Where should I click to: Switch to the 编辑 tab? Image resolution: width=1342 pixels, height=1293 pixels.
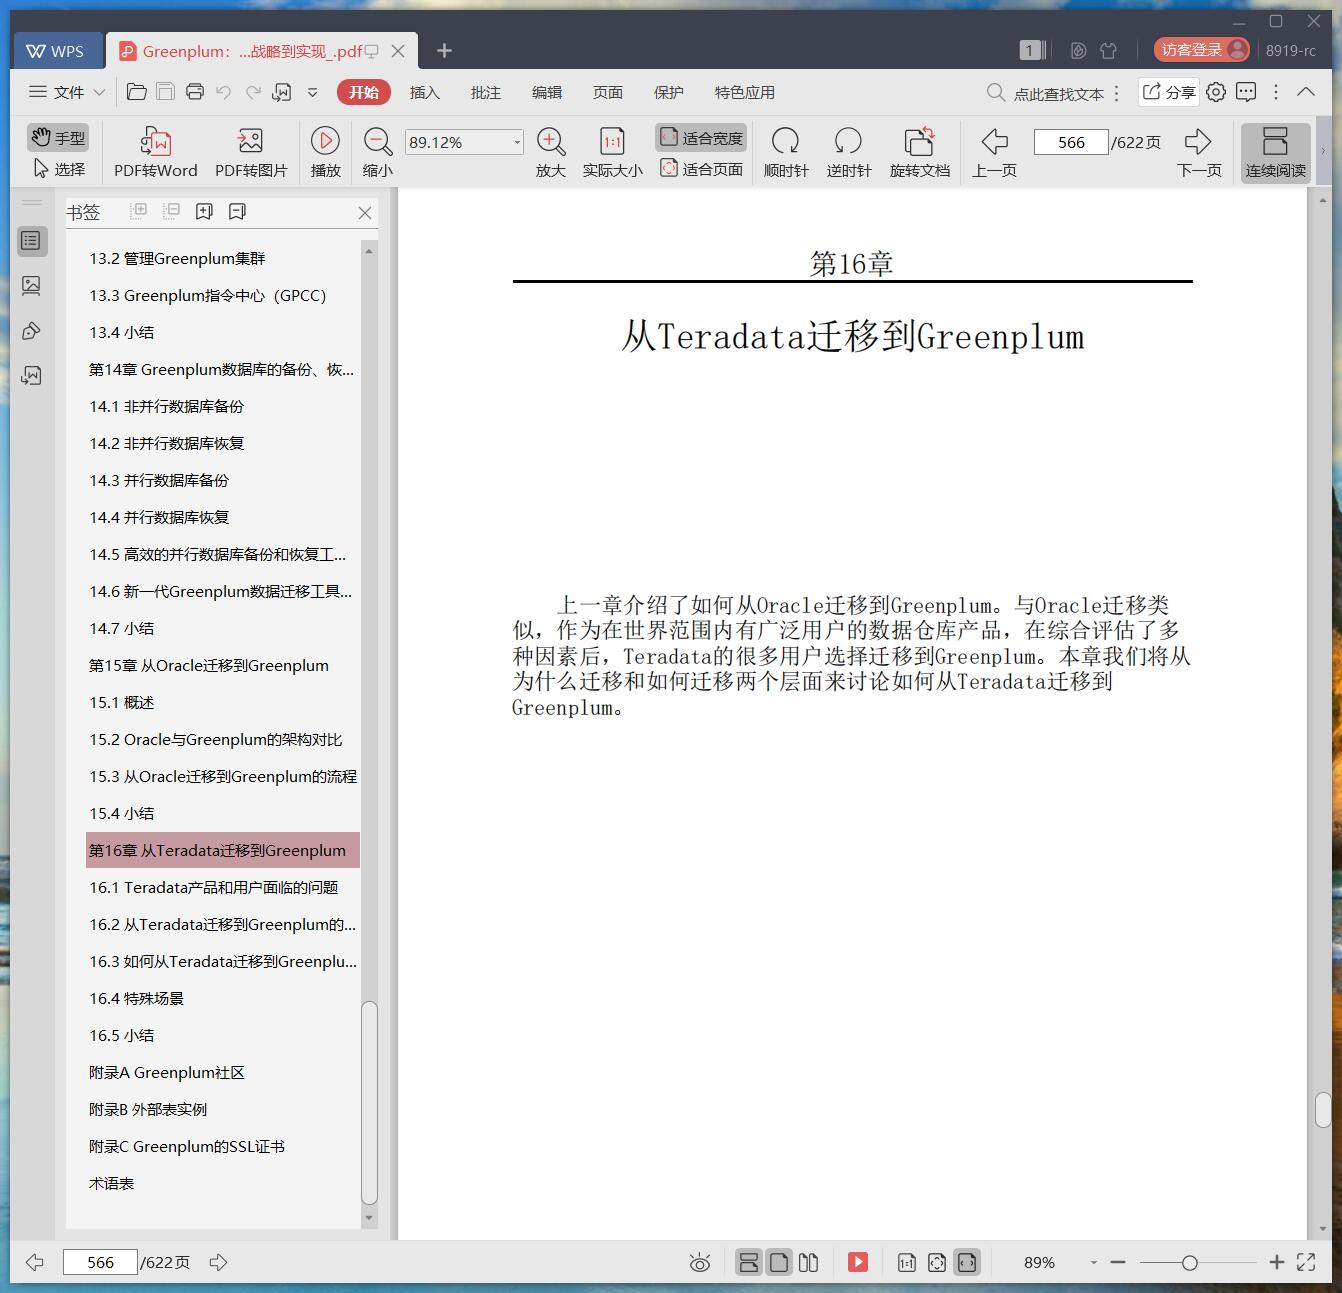pyautogui.click(x=546, y=92)
